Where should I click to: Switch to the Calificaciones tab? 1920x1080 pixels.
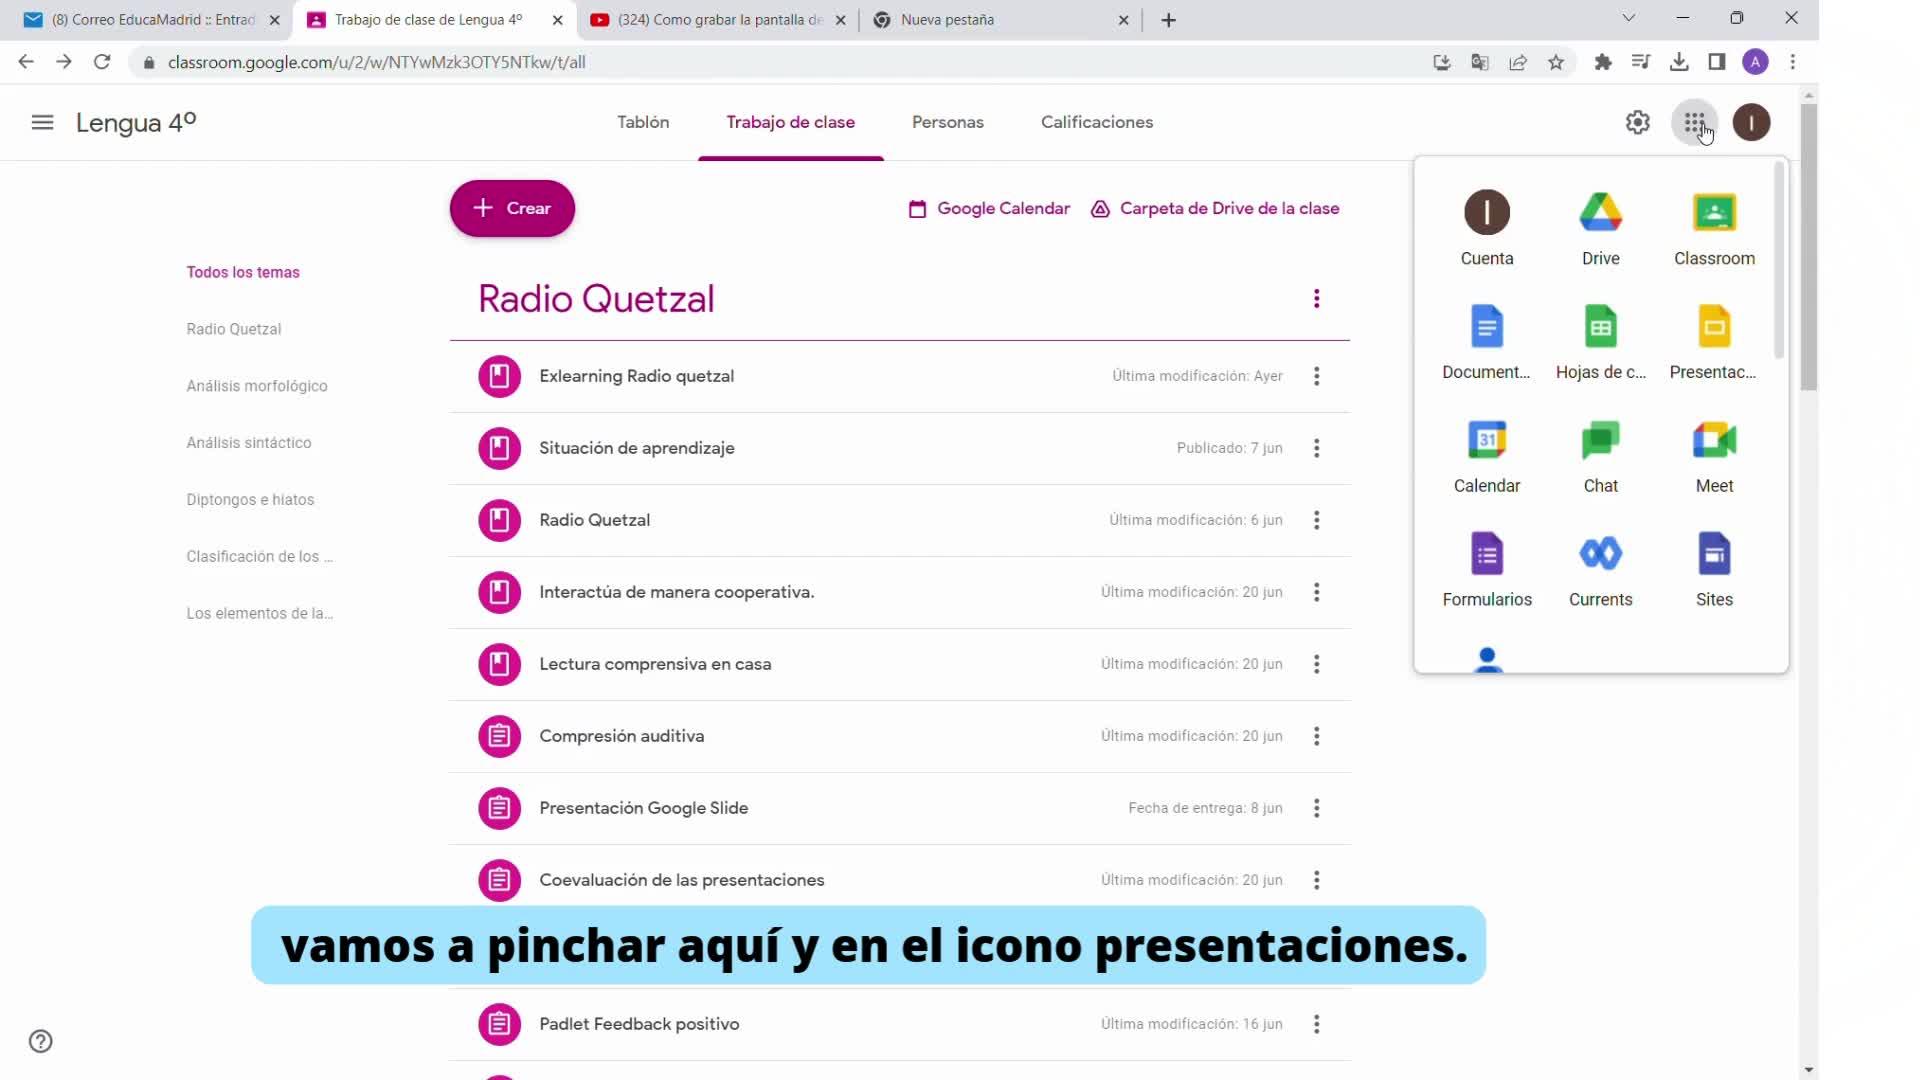click(x=1096, y=122)
